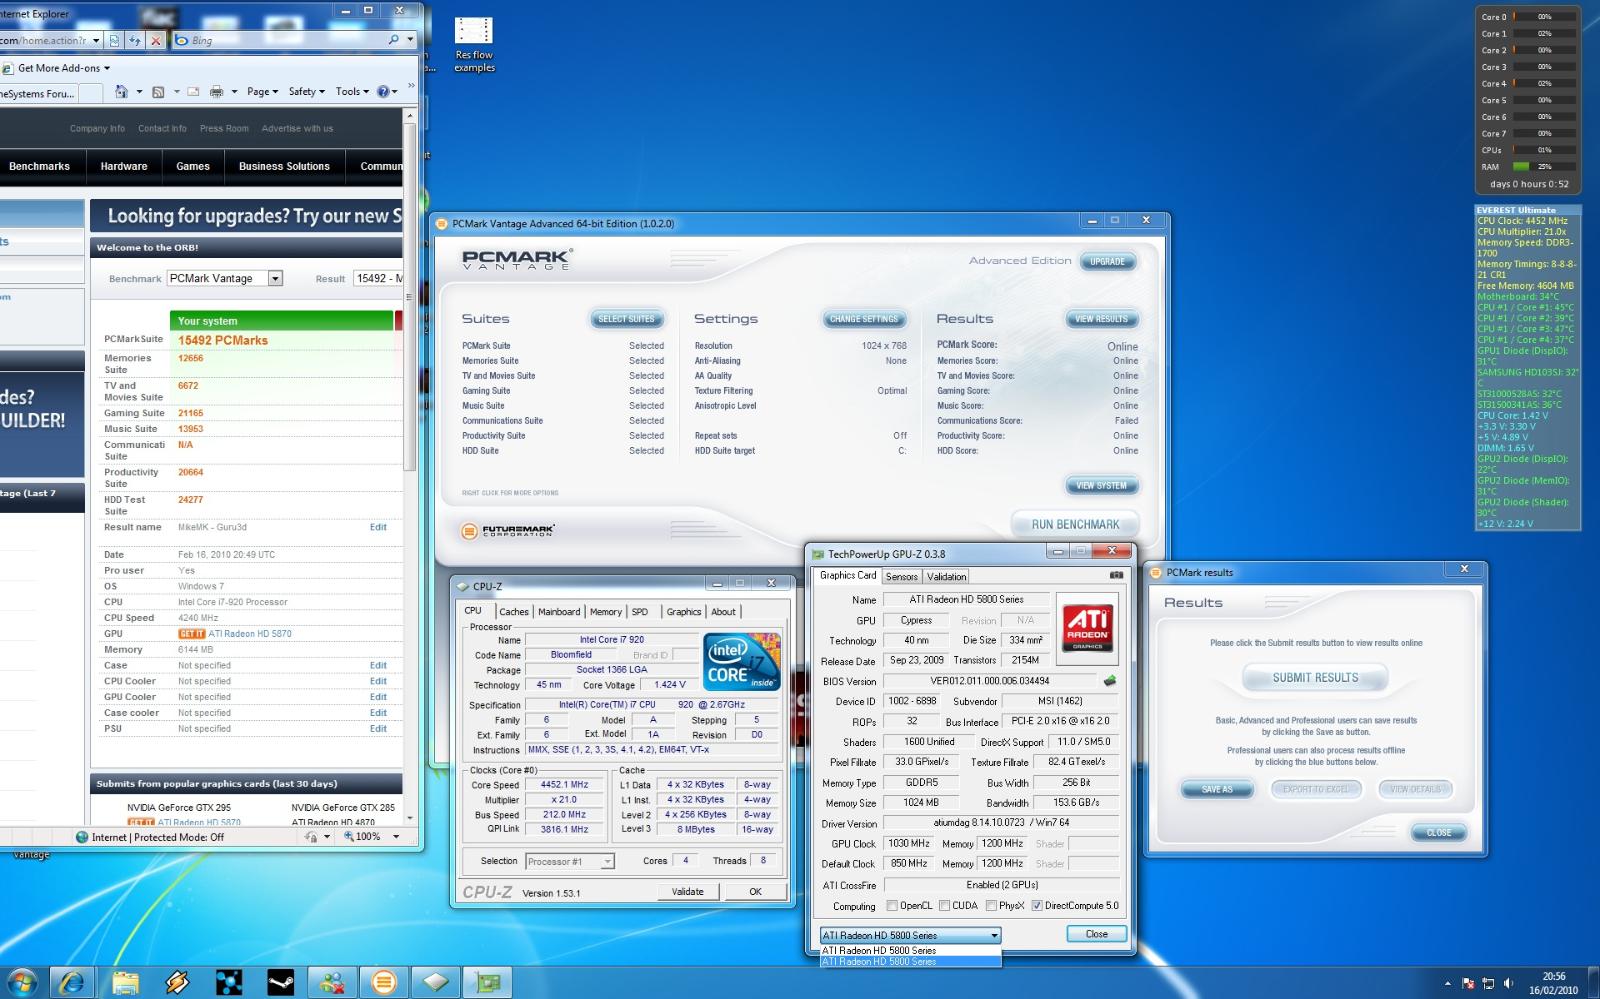Screen dimensions: 1600x999
Task: Open Internet Explorer from the taskbar
Action: 72,982
